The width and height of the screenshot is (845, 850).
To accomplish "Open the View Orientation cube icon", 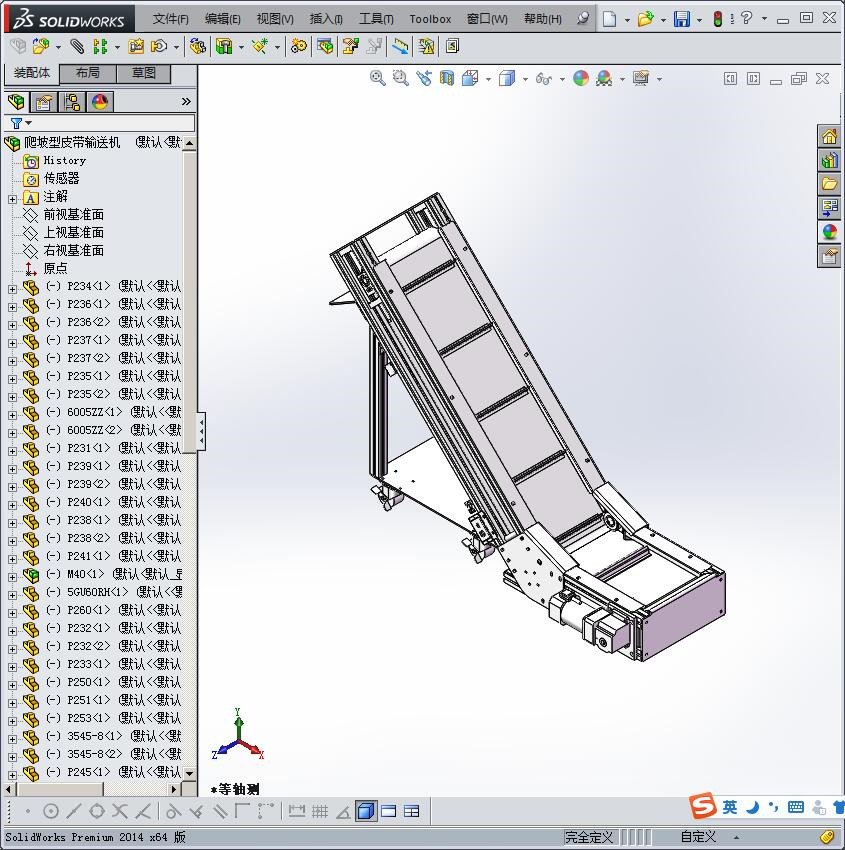I will point(470,79).
